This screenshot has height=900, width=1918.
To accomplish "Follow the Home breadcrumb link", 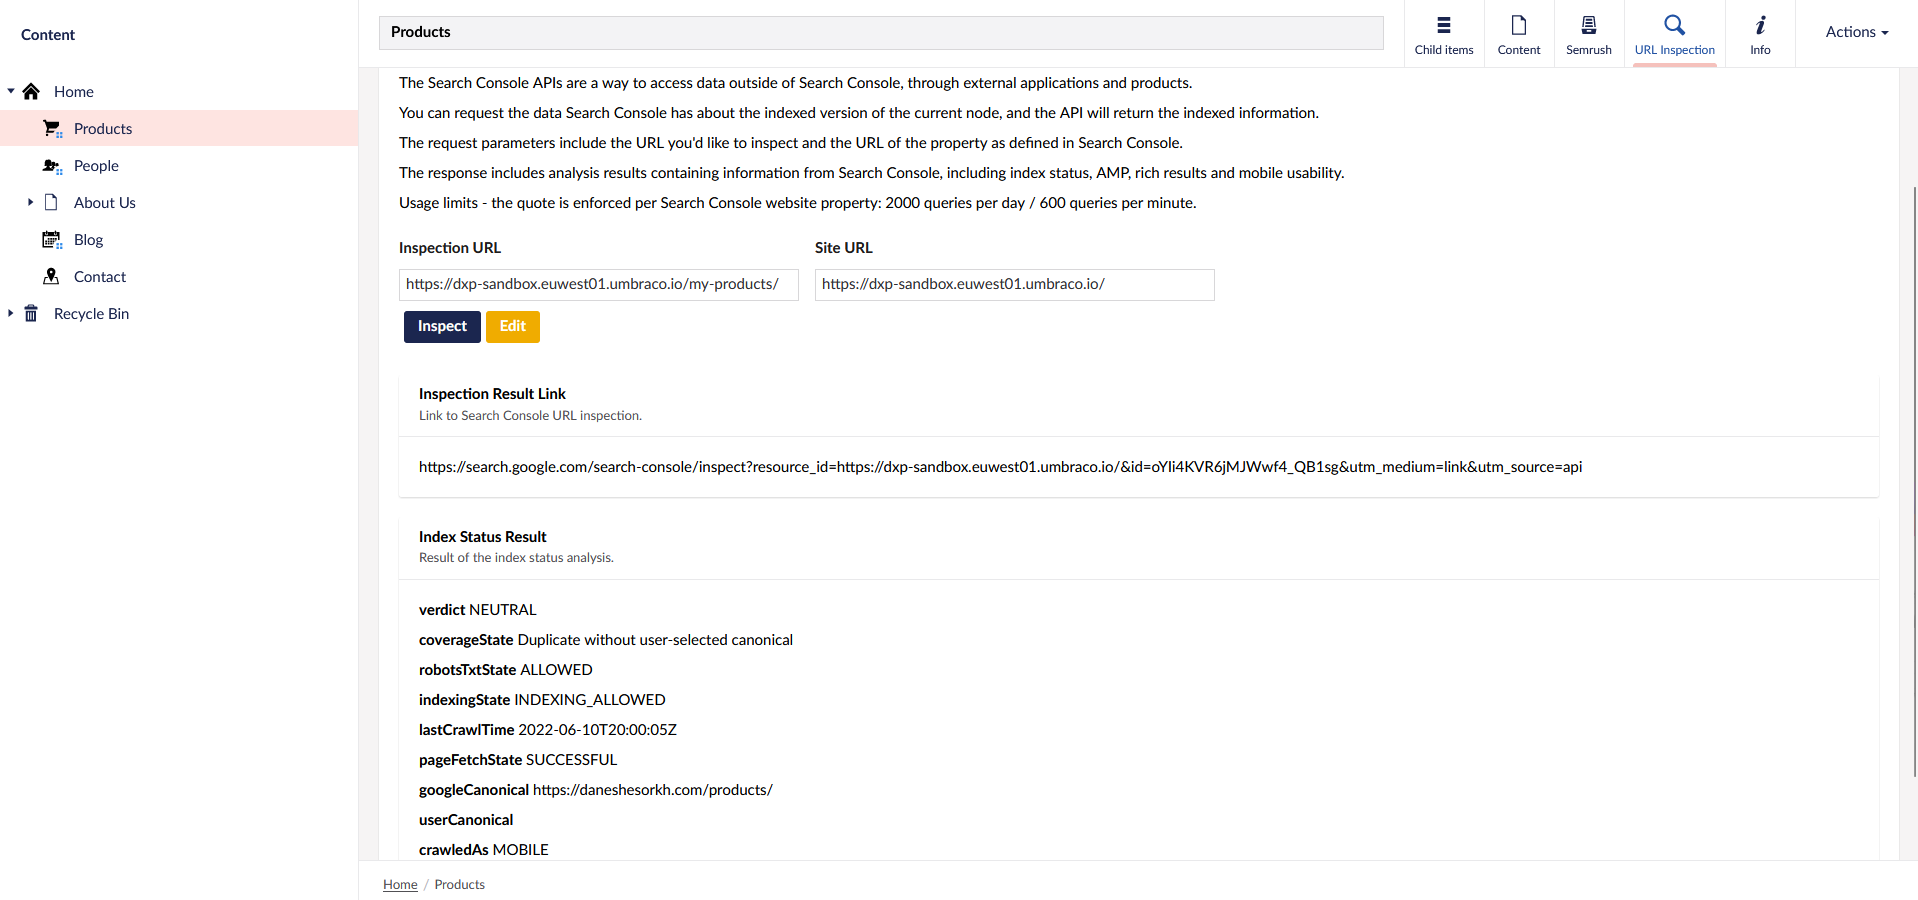I will pyautogui.click(x=400, y=885).
